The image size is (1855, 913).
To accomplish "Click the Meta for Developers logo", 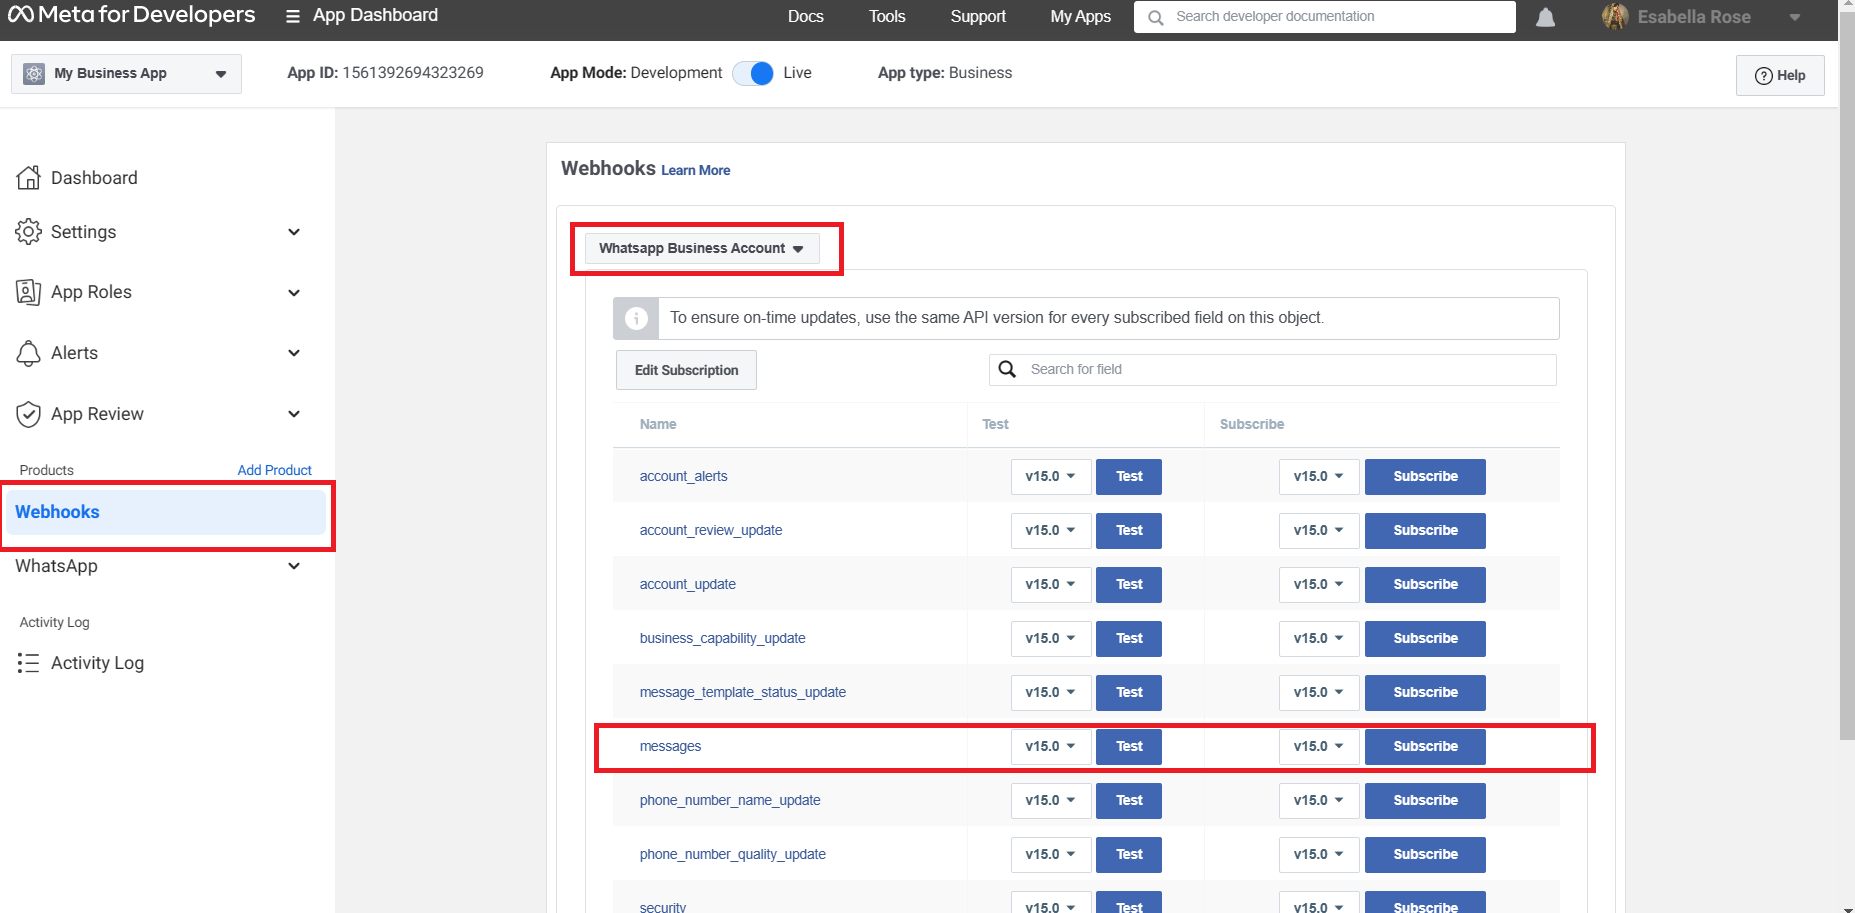I will click(x=131, y=15).
